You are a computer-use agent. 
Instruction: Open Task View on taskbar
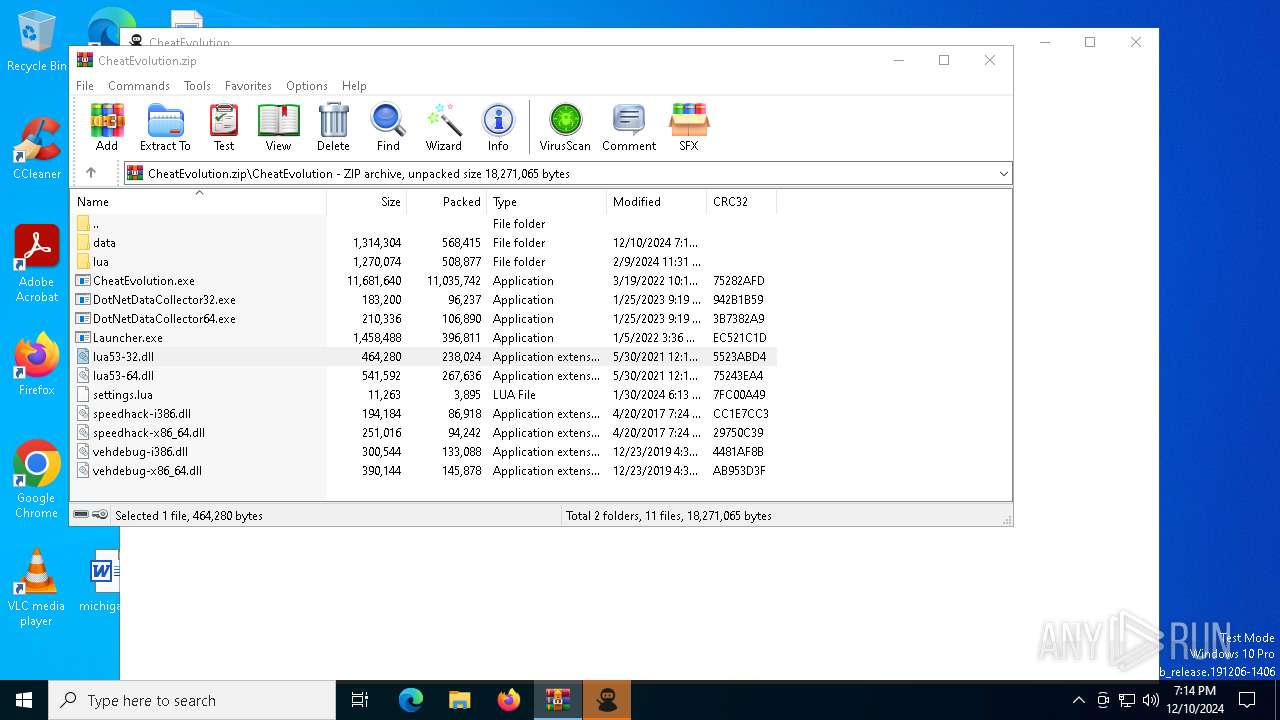360,700
